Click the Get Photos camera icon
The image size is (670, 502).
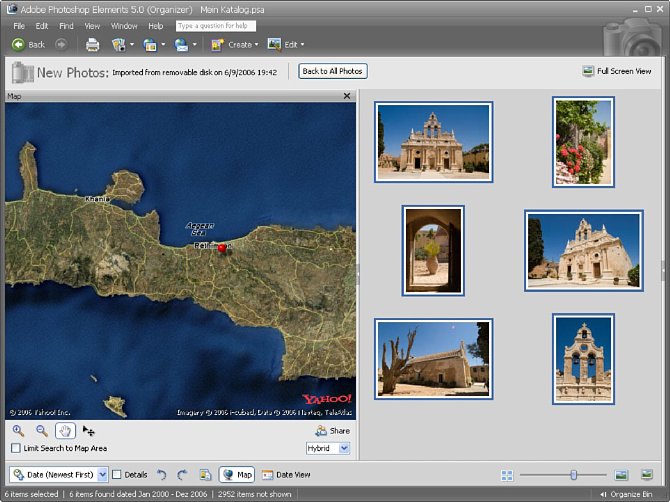tap(118, 44)
